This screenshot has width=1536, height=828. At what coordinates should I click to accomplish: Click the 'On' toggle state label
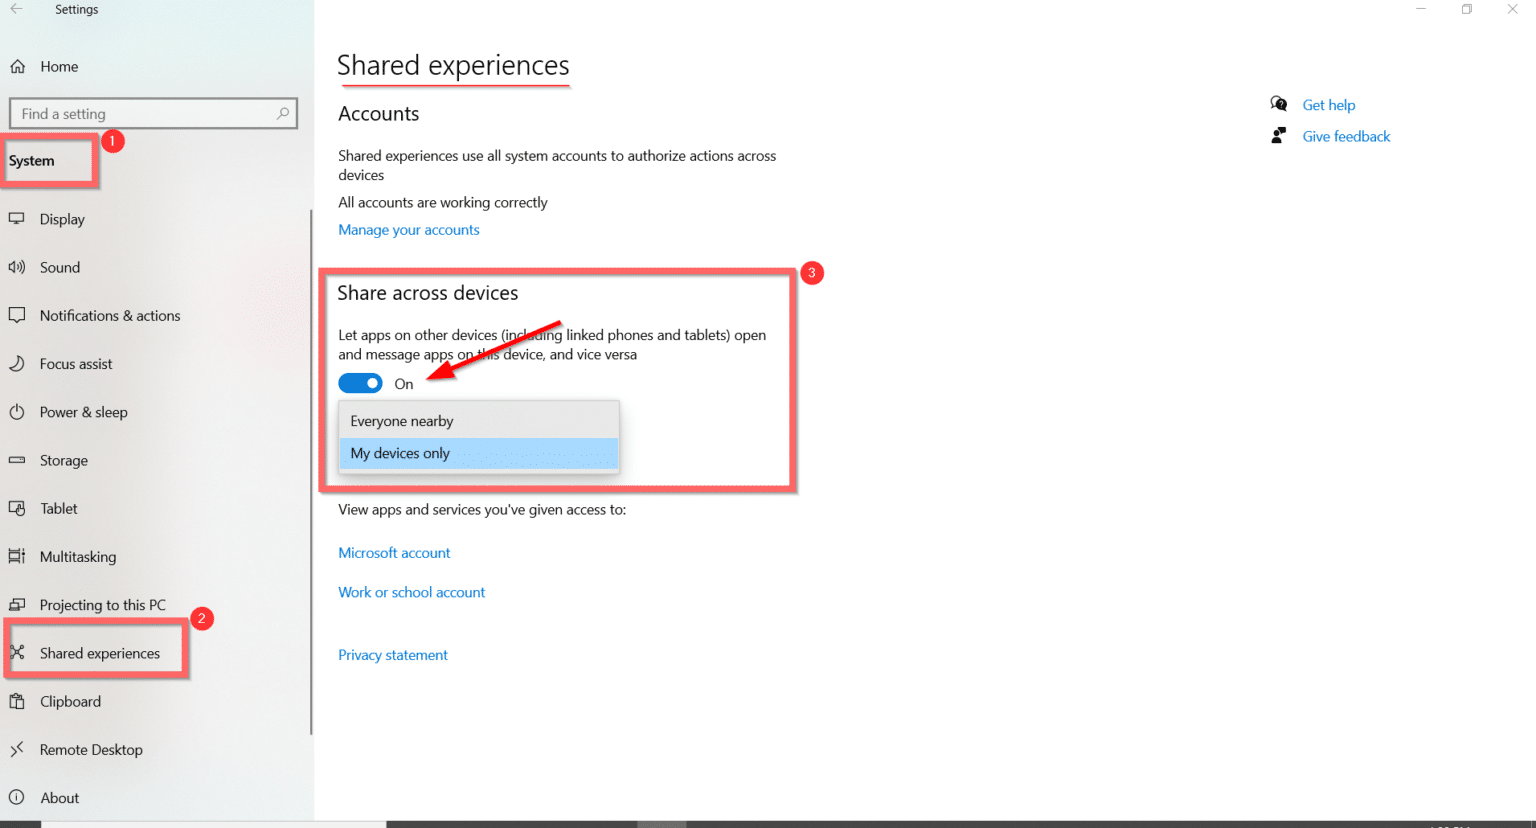(x=403, y=384)
